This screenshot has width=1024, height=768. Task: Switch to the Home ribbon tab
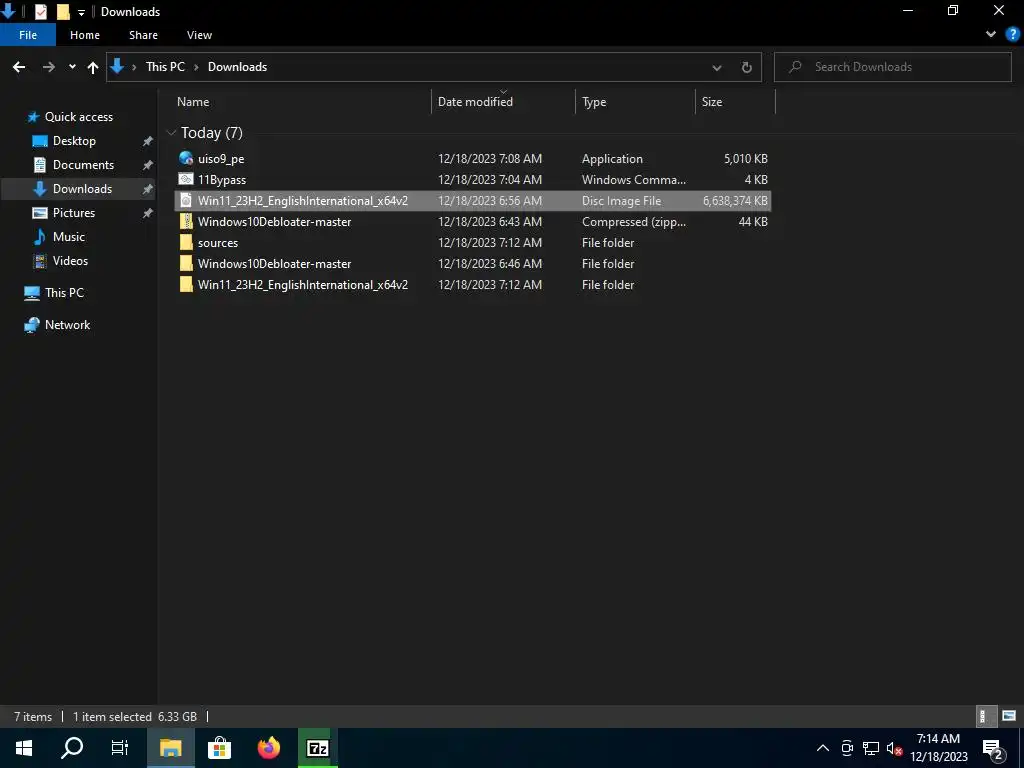[x=85, y=35]
